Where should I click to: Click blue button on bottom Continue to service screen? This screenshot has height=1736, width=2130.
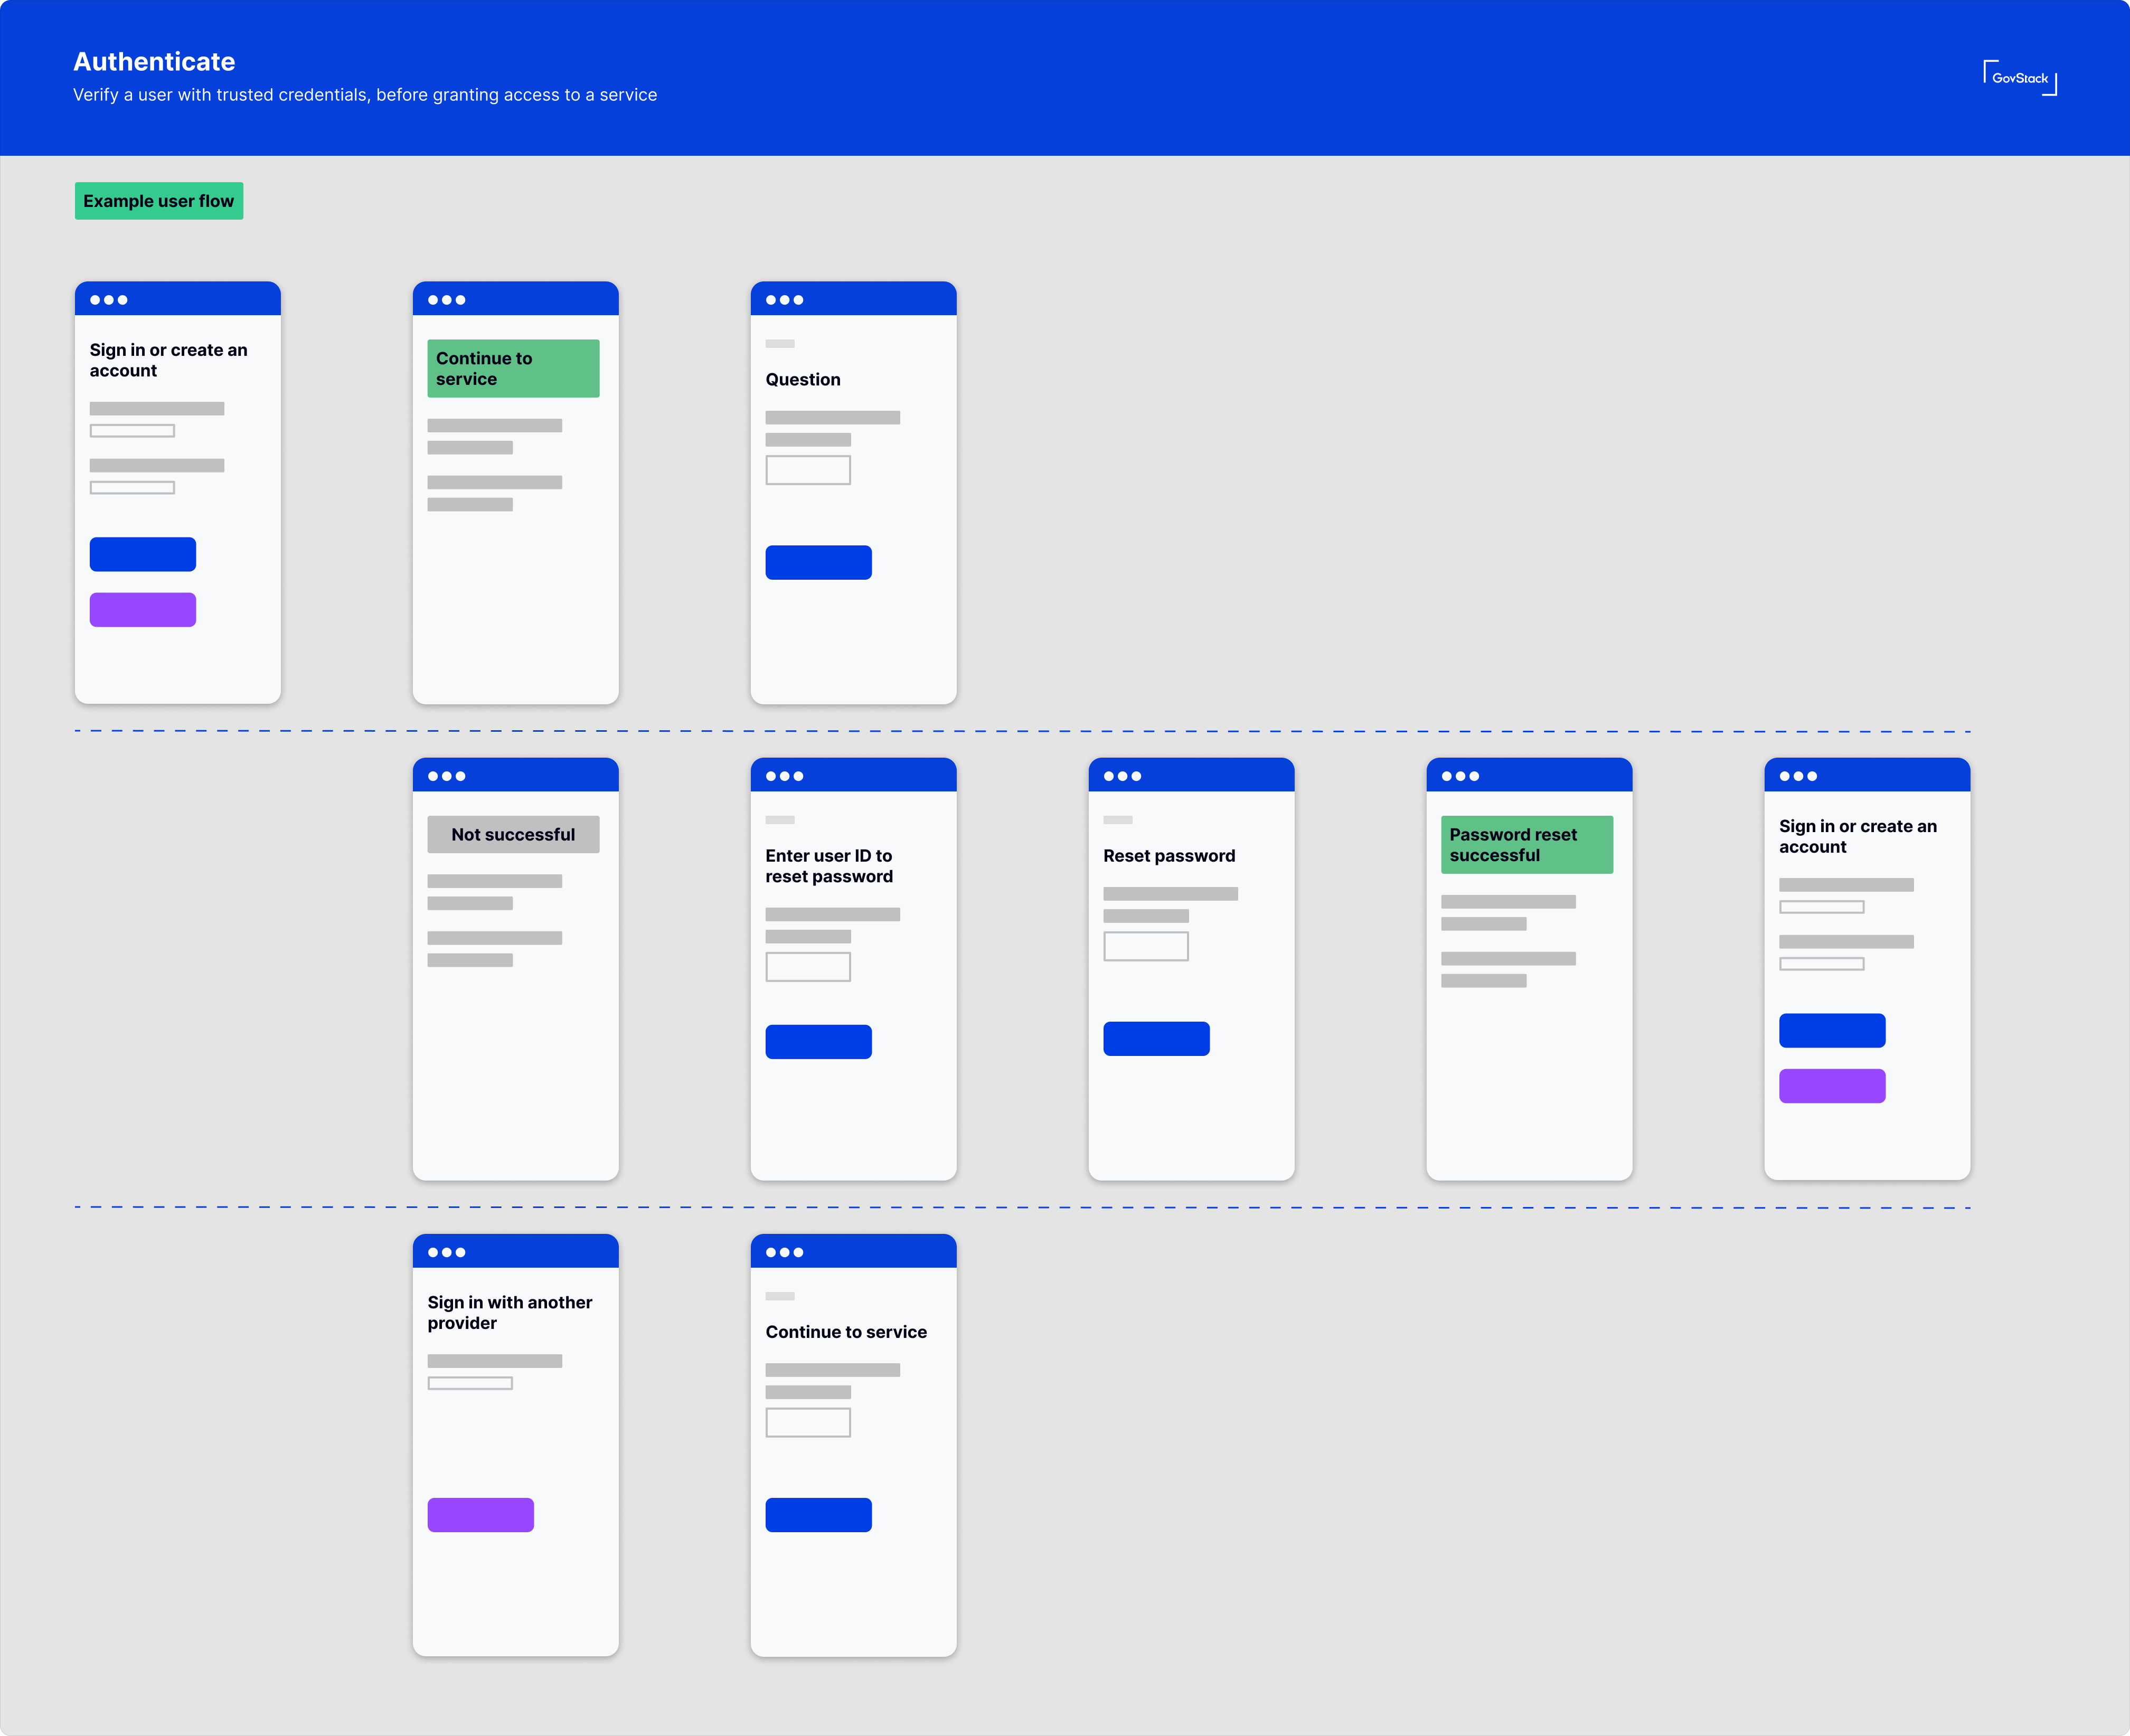coord(818,1514)
